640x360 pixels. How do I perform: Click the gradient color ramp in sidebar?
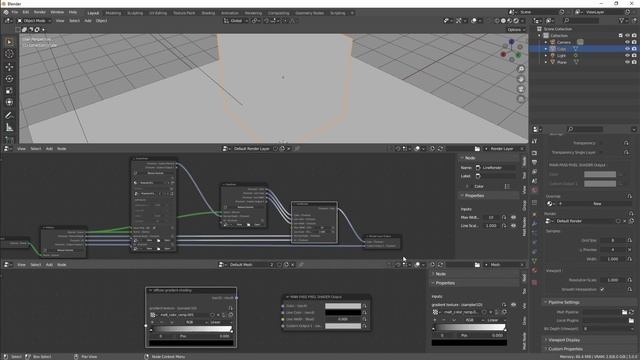point(469,328)
